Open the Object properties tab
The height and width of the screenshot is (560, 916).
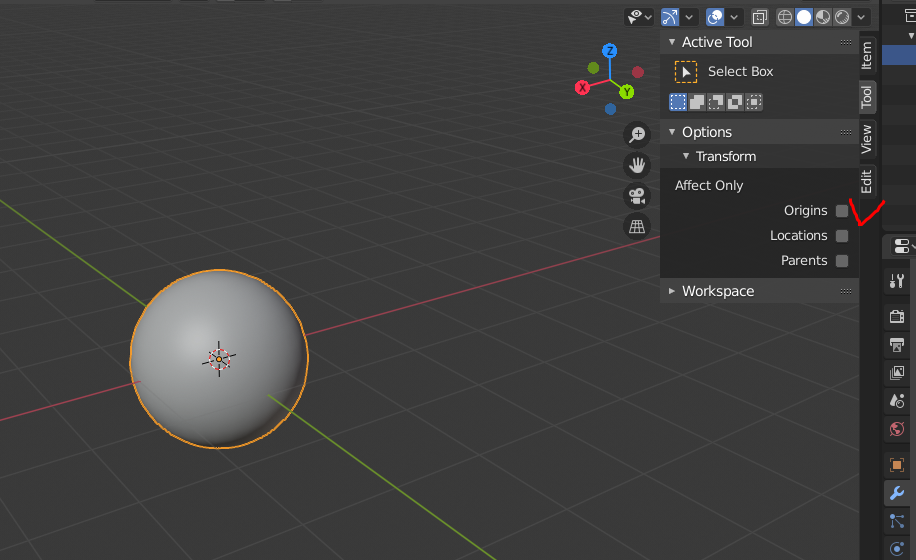897,465
